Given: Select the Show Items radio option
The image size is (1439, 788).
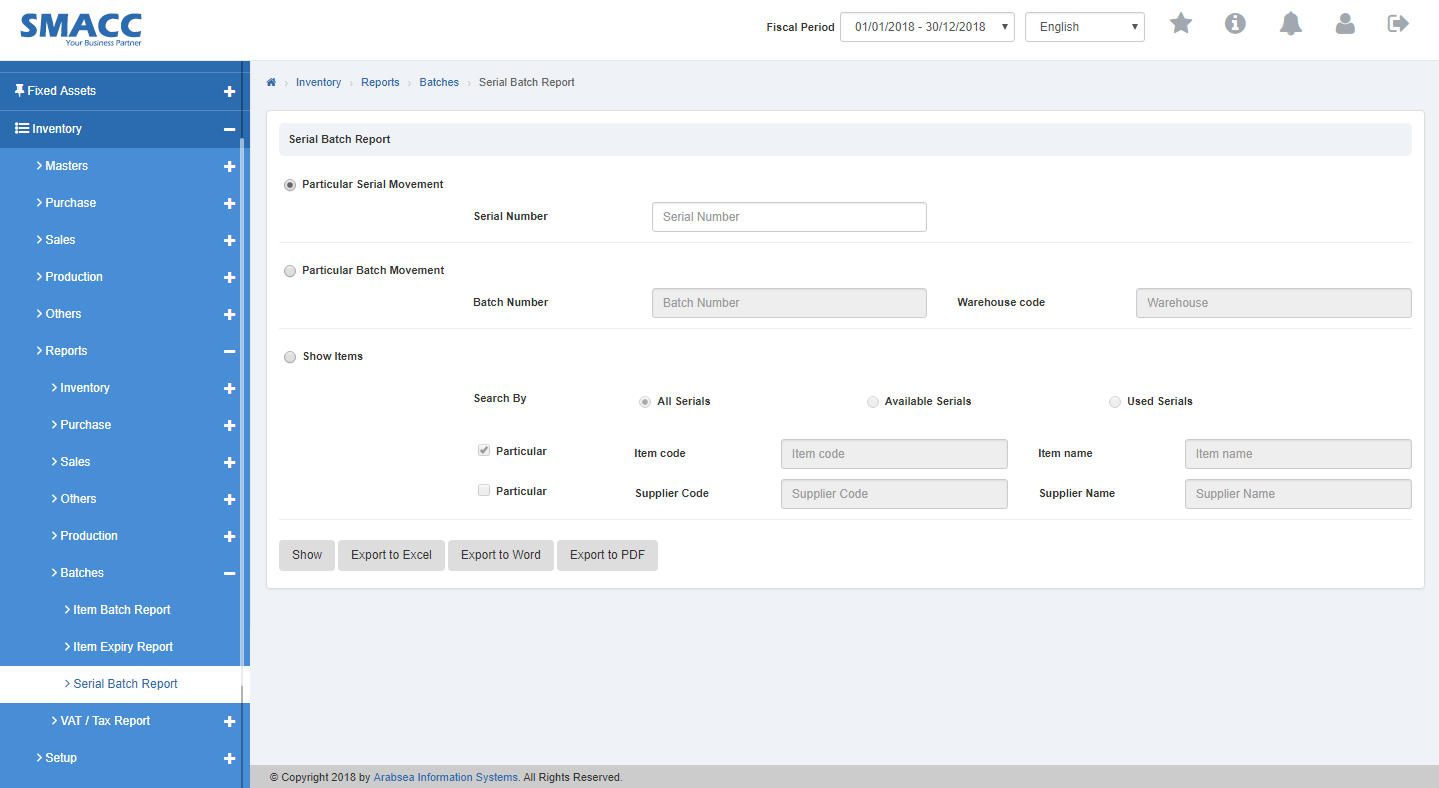Looking at the screenshot, I should point(290,357).
